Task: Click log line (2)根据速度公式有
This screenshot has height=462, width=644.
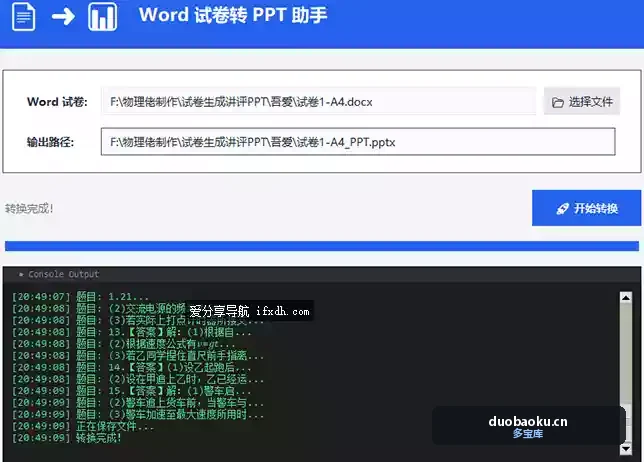Action: tap(124, 343)
